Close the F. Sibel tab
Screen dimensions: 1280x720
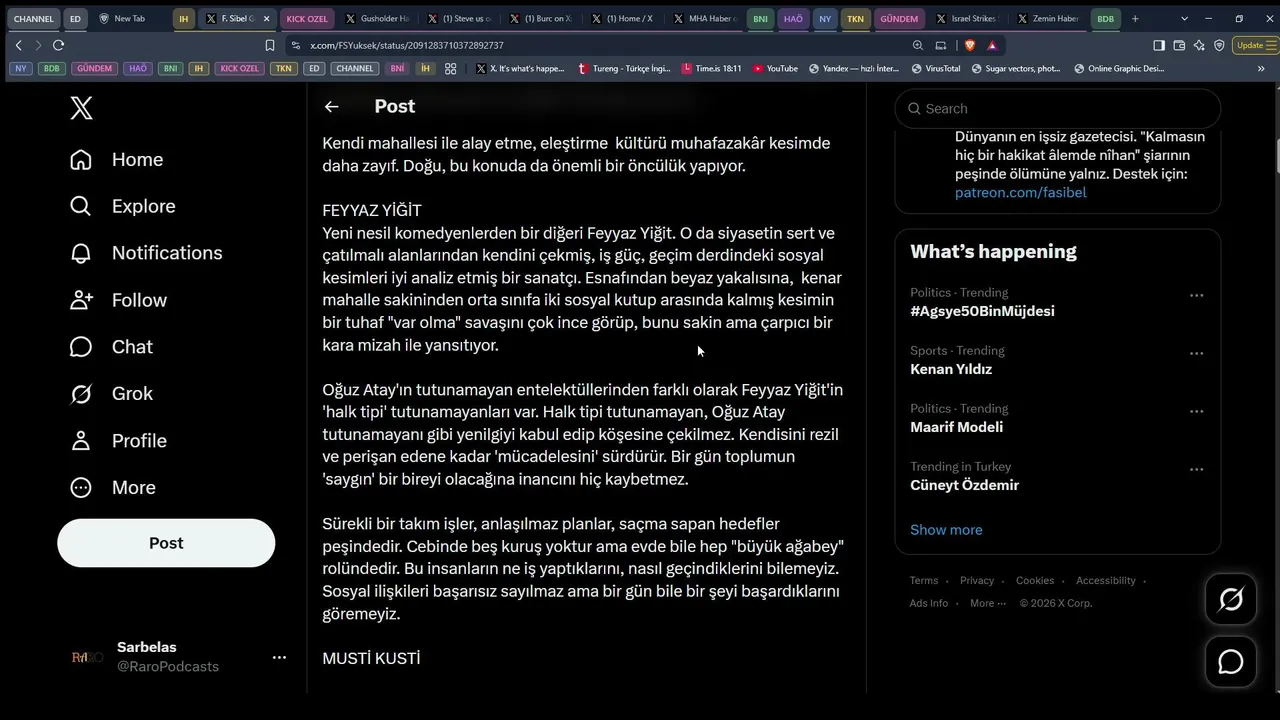tap(267, 18)
